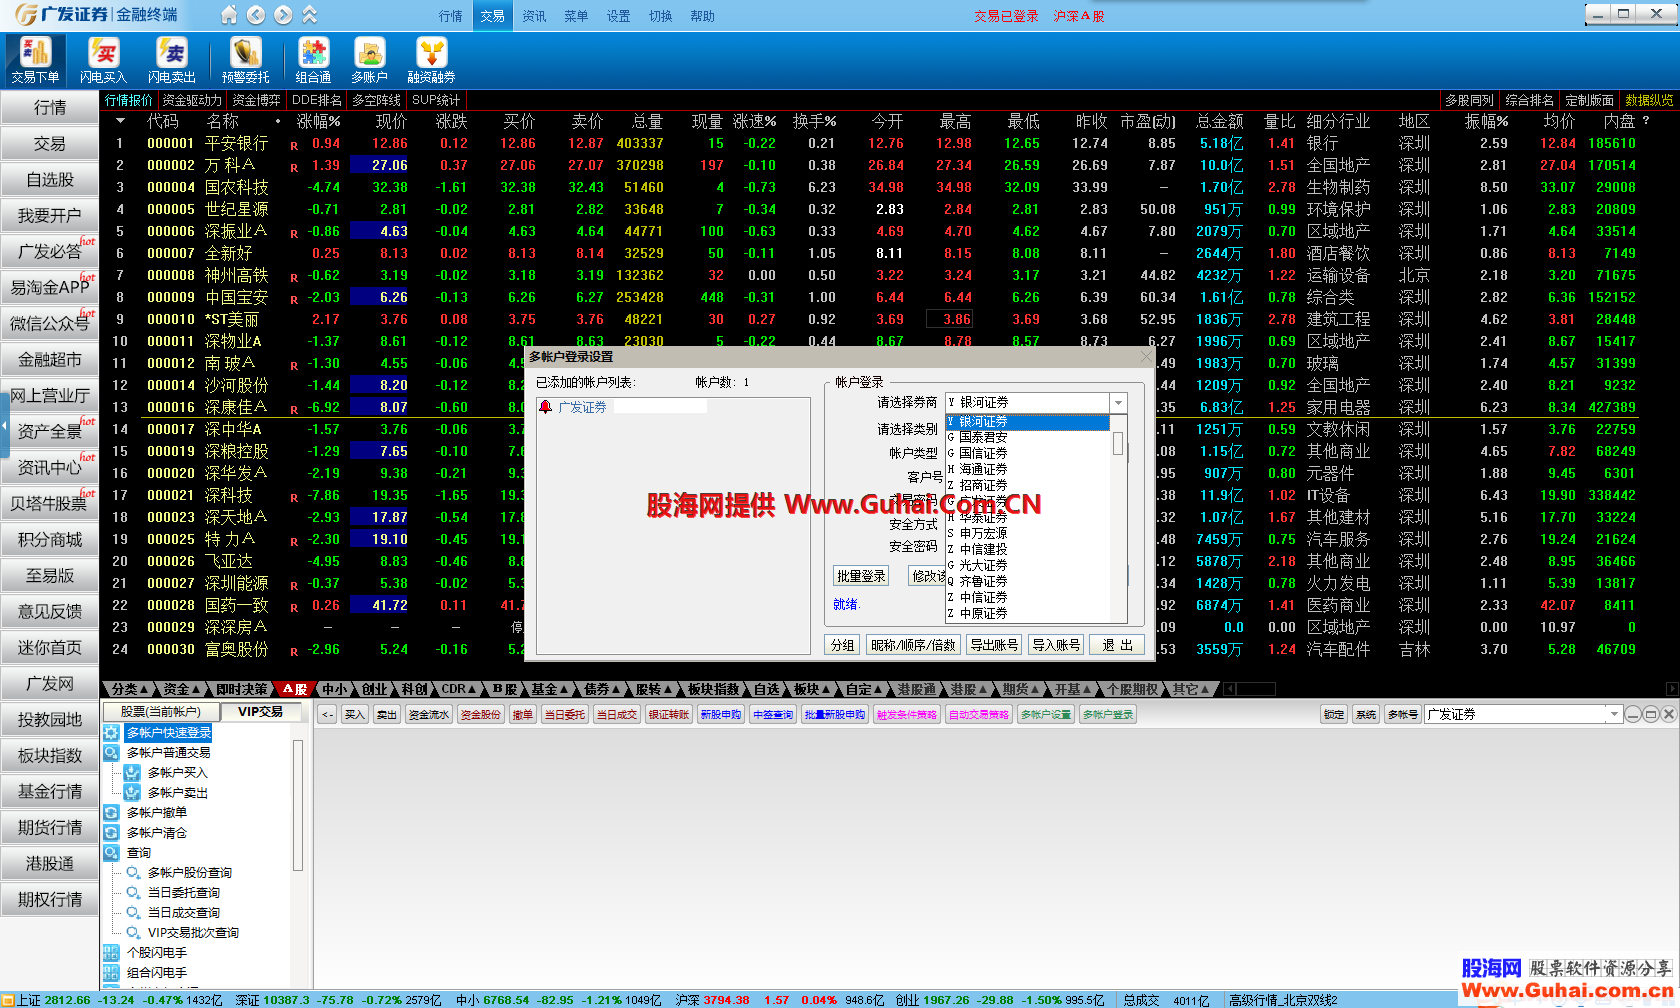Viewport: 1680px width, 1008px height.
Task: Click the 个股闪电手 grid icon
Action: [111, 953]
